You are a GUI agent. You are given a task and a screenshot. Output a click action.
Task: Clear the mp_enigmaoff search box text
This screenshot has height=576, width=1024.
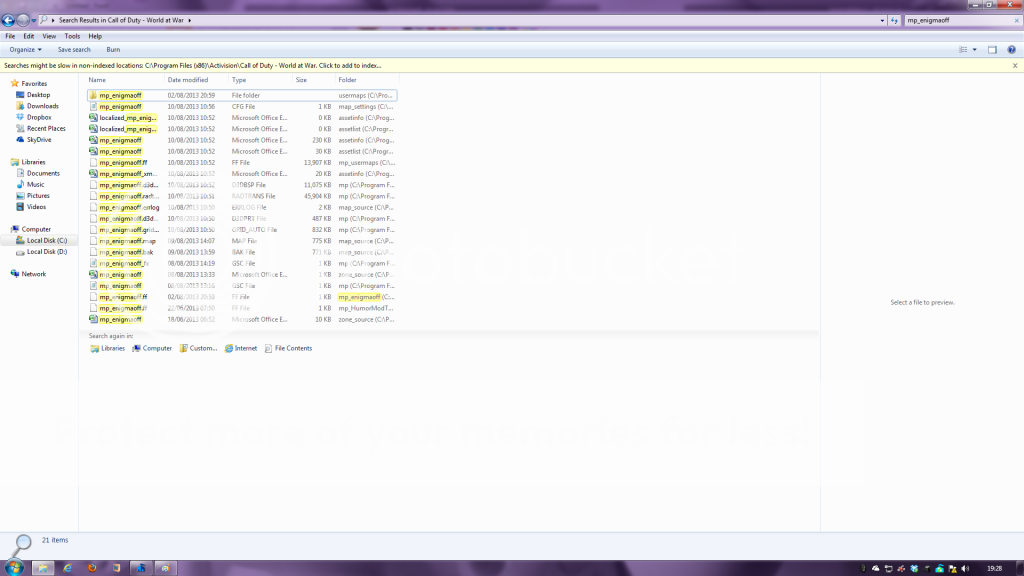[x=1014, y=20]
